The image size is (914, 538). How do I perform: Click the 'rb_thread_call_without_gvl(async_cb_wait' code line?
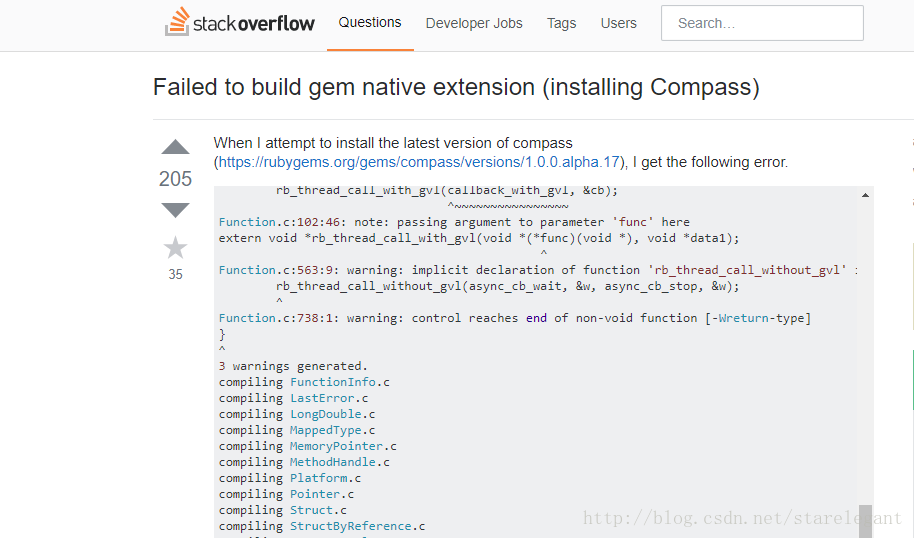point(507,286)
